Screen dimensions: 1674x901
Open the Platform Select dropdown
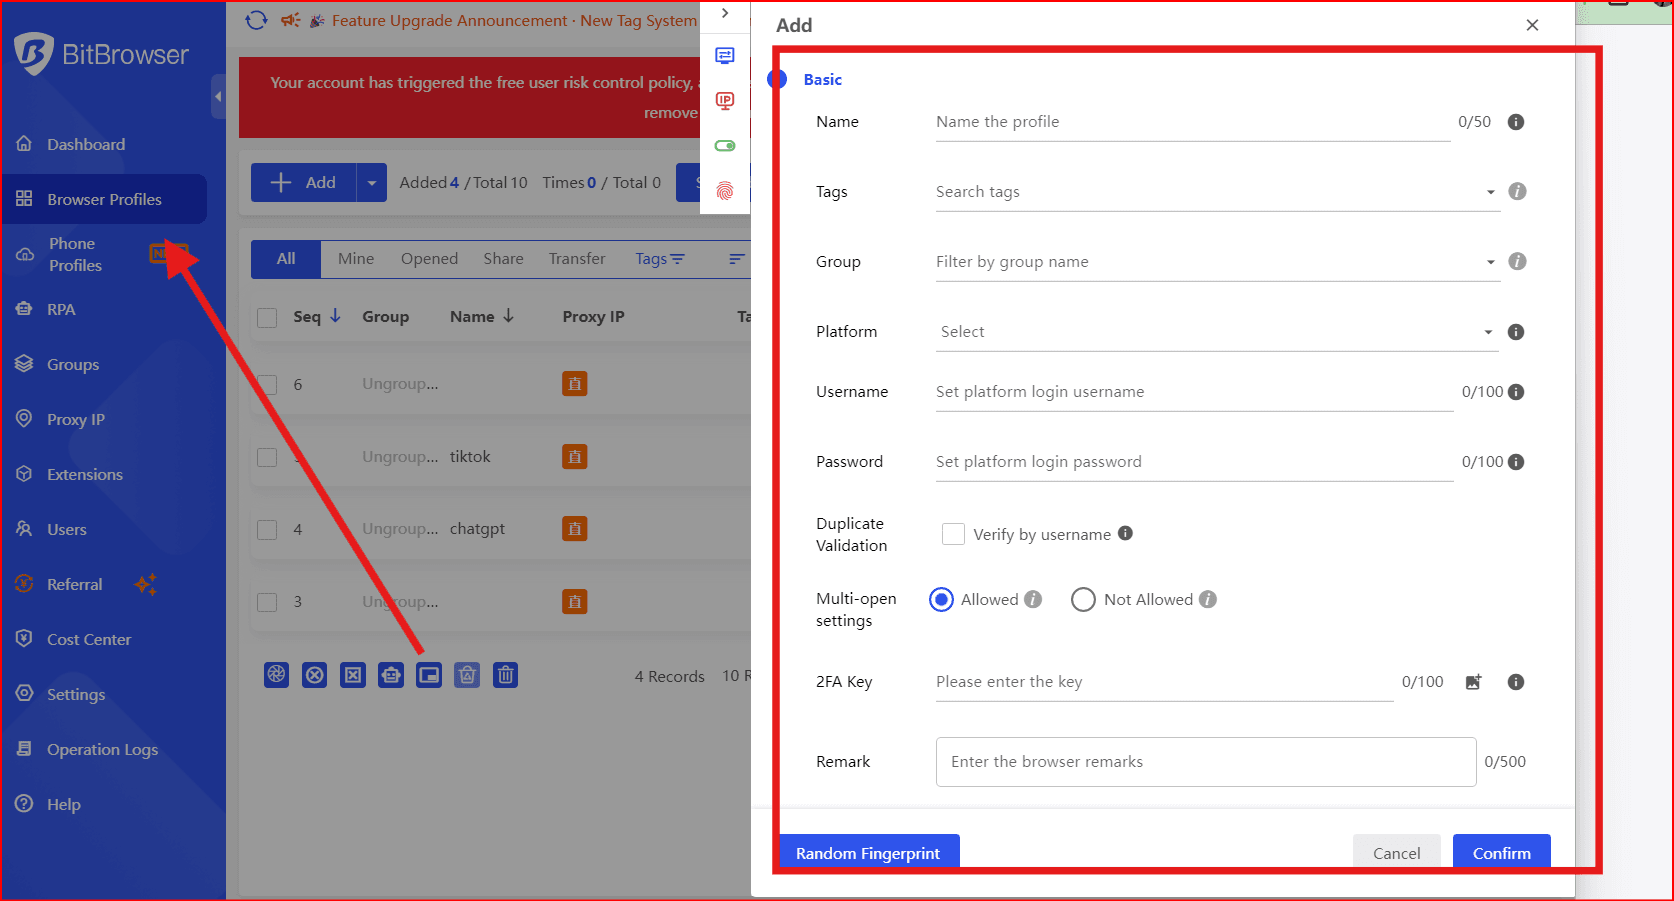[1215, 332]
